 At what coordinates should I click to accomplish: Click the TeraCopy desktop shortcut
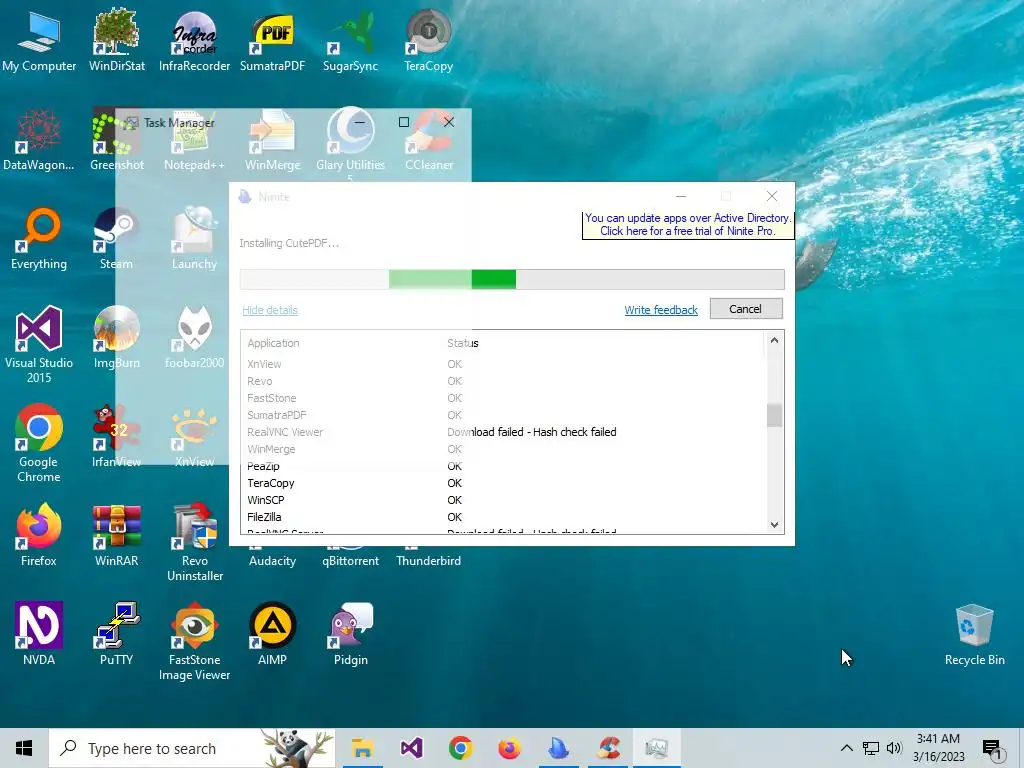428,40
